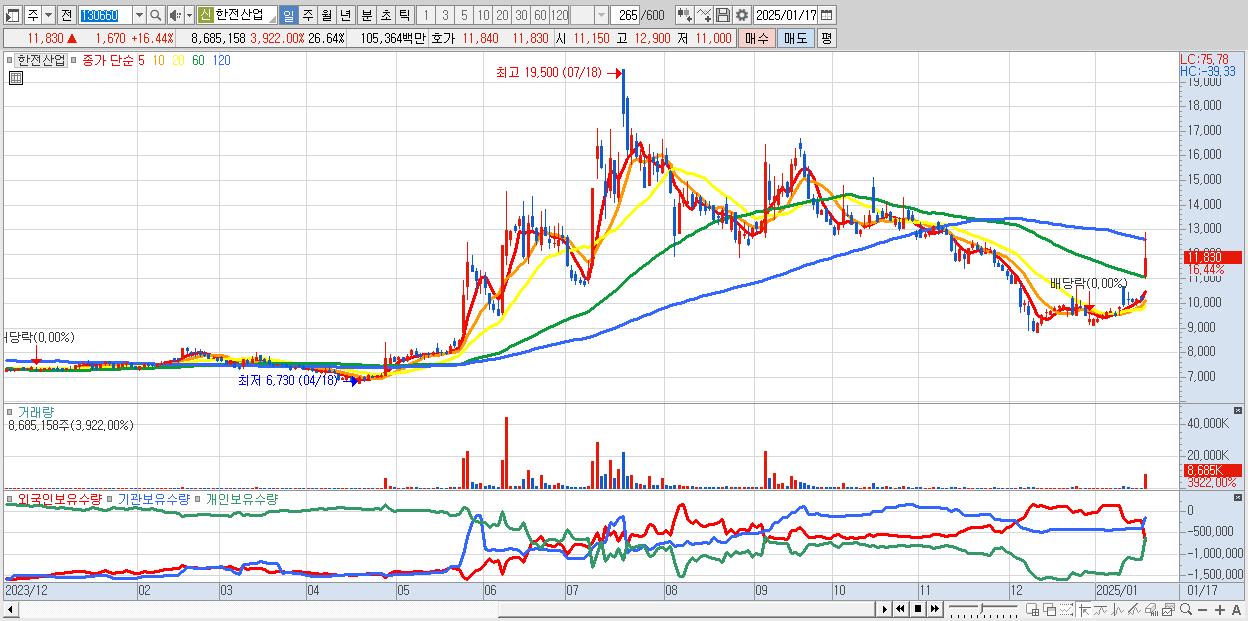Choose interval 20 button
Image resolution: width=1248 pixels, height=621 pixels.
click(502, 15)
